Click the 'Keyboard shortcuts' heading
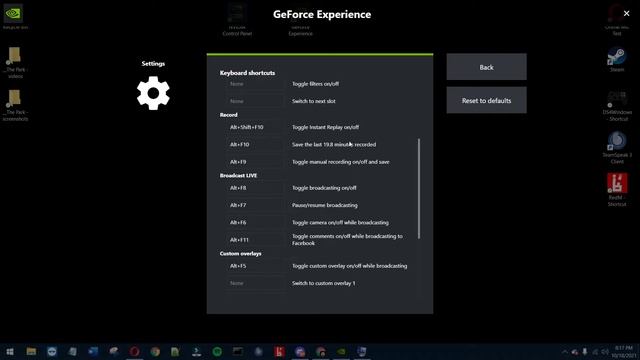 247,73
